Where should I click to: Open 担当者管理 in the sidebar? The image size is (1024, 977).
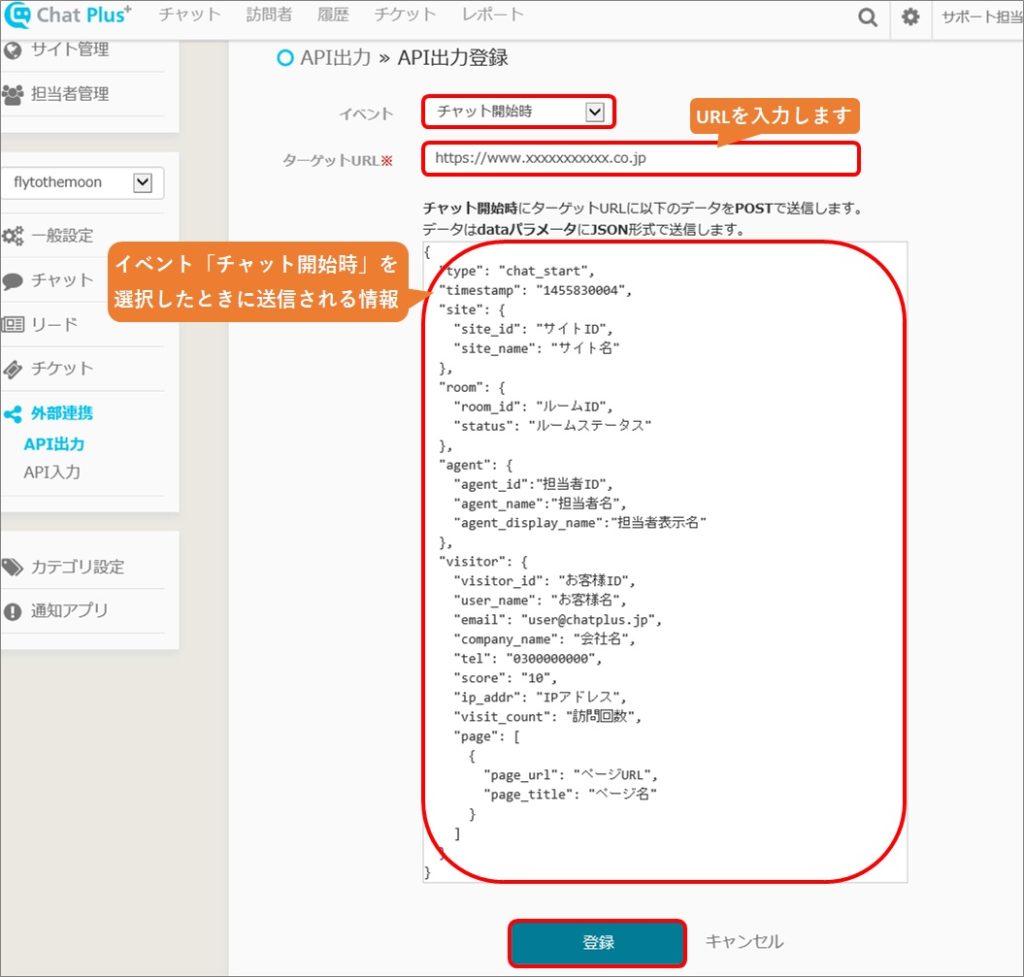70,94
